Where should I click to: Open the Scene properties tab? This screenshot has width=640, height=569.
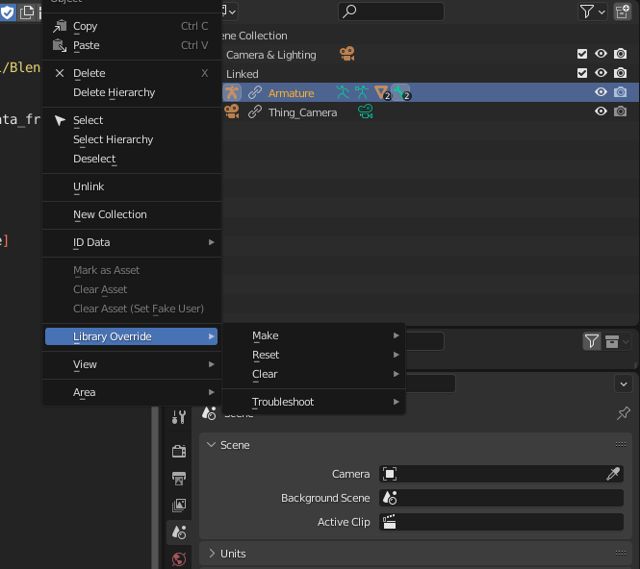[x=179, y=532]
